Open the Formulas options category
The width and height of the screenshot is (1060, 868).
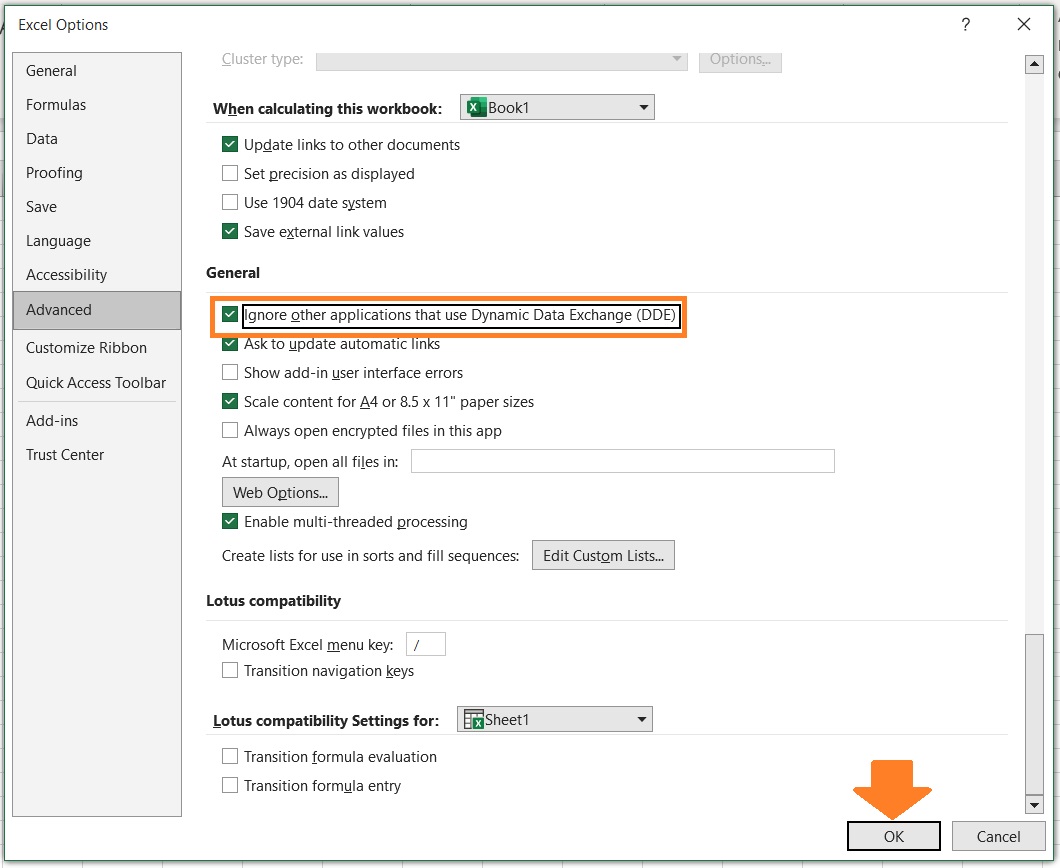tap(97, 105)
